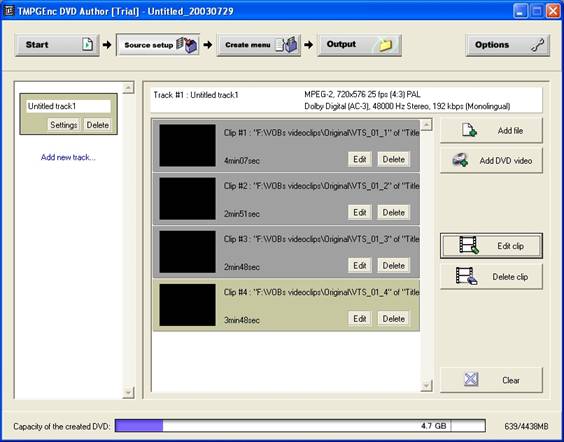Click the Source setup box icon

187,45
